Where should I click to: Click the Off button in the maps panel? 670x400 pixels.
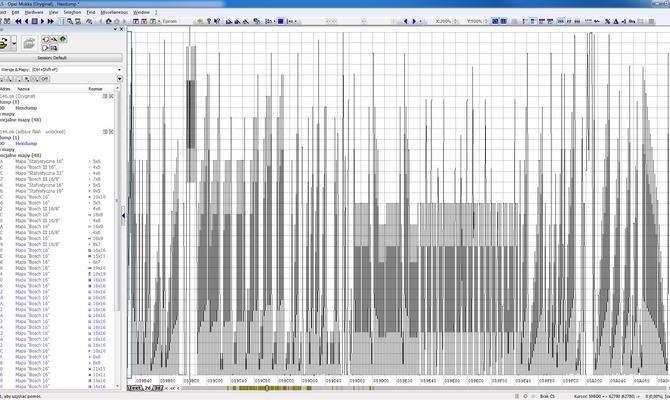(x=44, y=78)
